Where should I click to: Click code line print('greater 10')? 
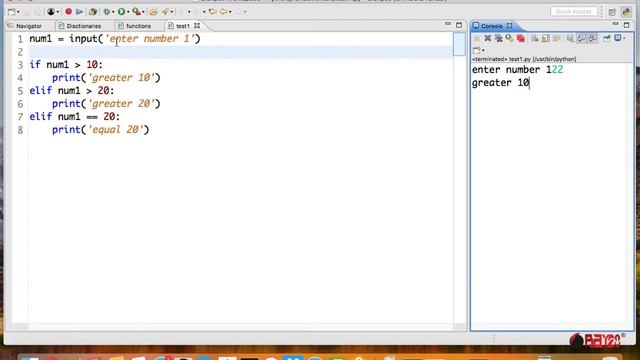[x=106, y=78]
